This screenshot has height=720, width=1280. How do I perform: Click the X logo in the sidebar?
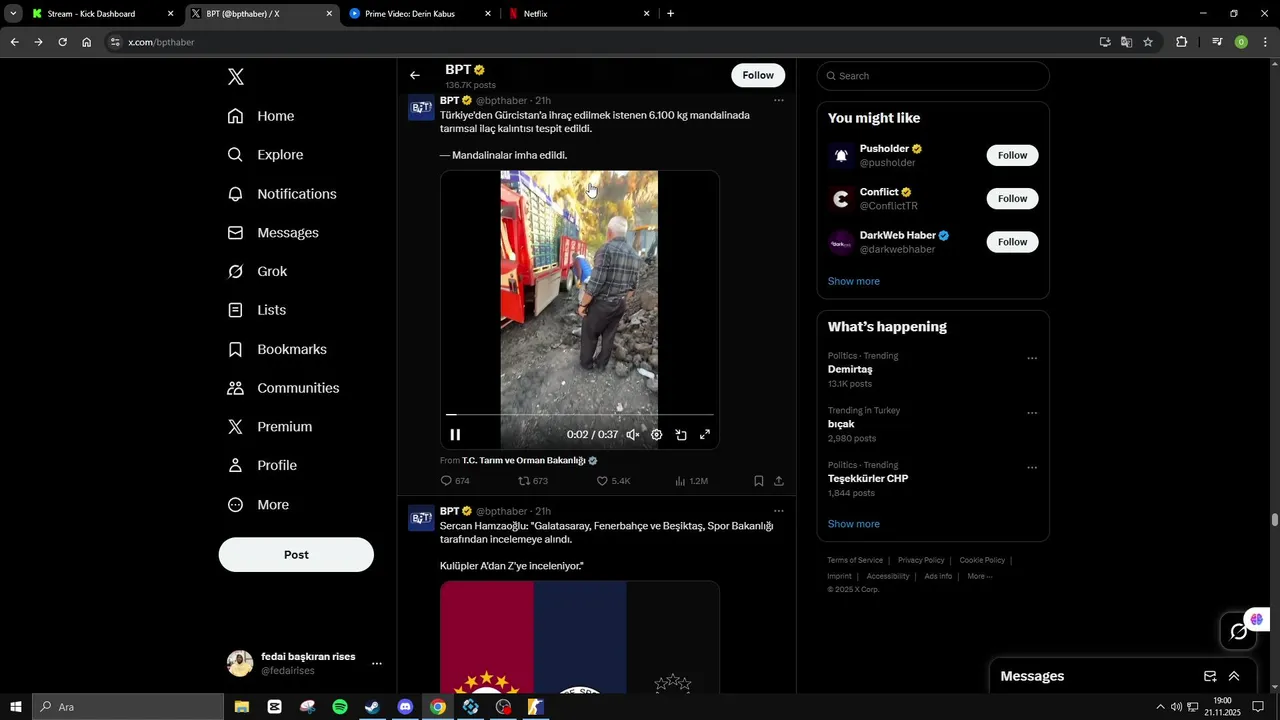[x=236, y=77]
